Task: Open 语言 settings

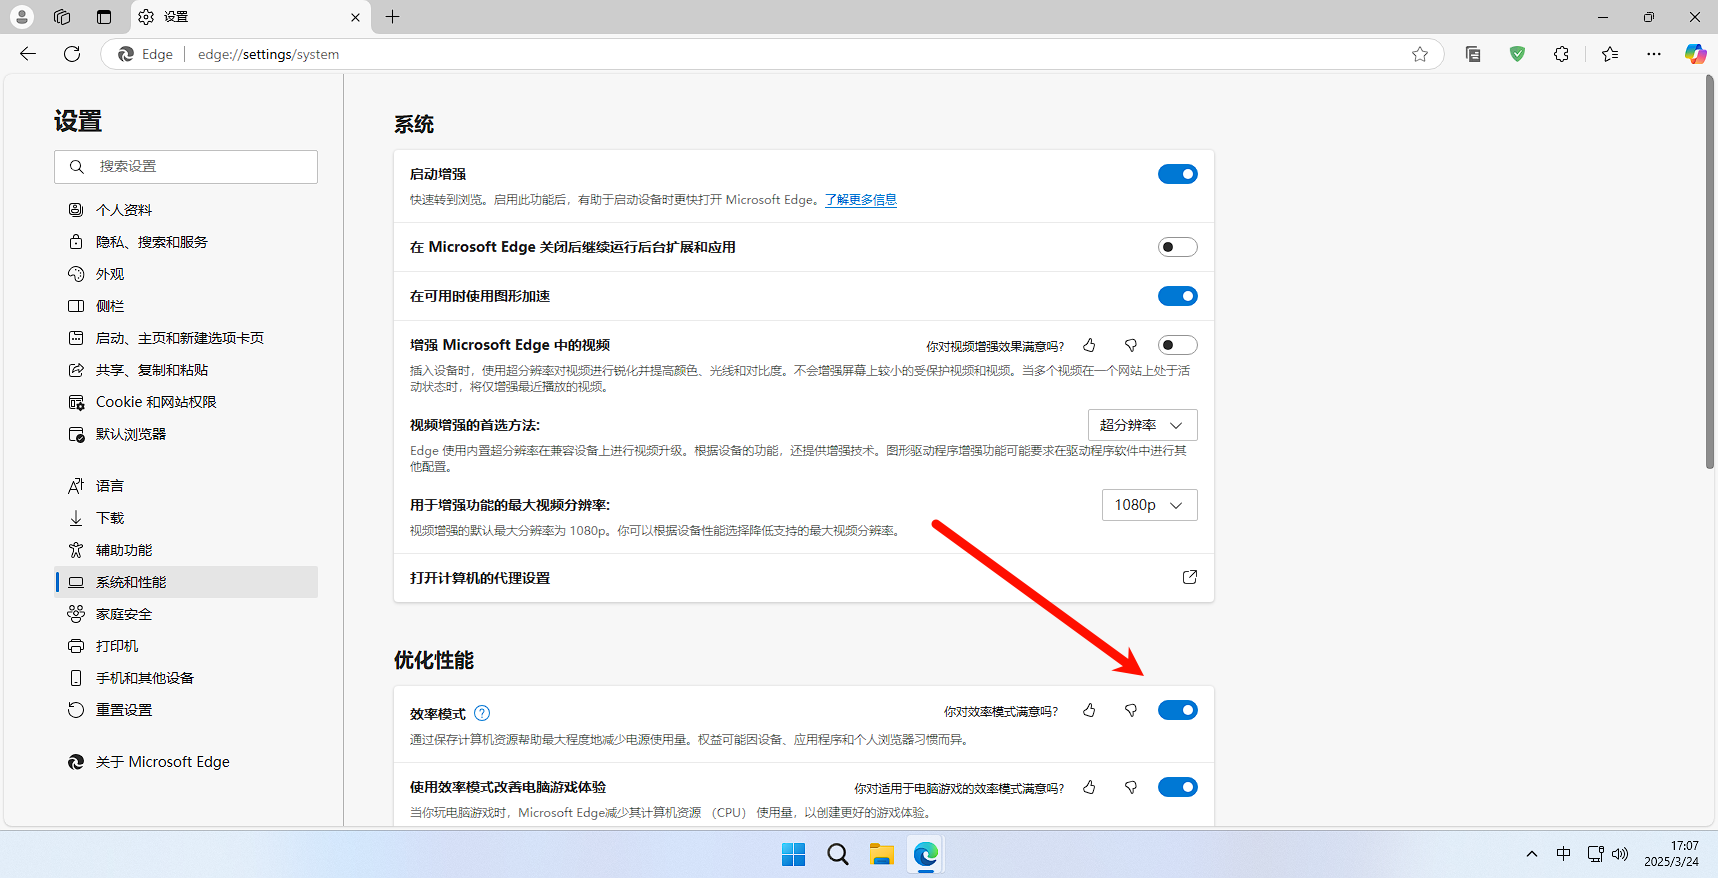Action: click(186, 486)
